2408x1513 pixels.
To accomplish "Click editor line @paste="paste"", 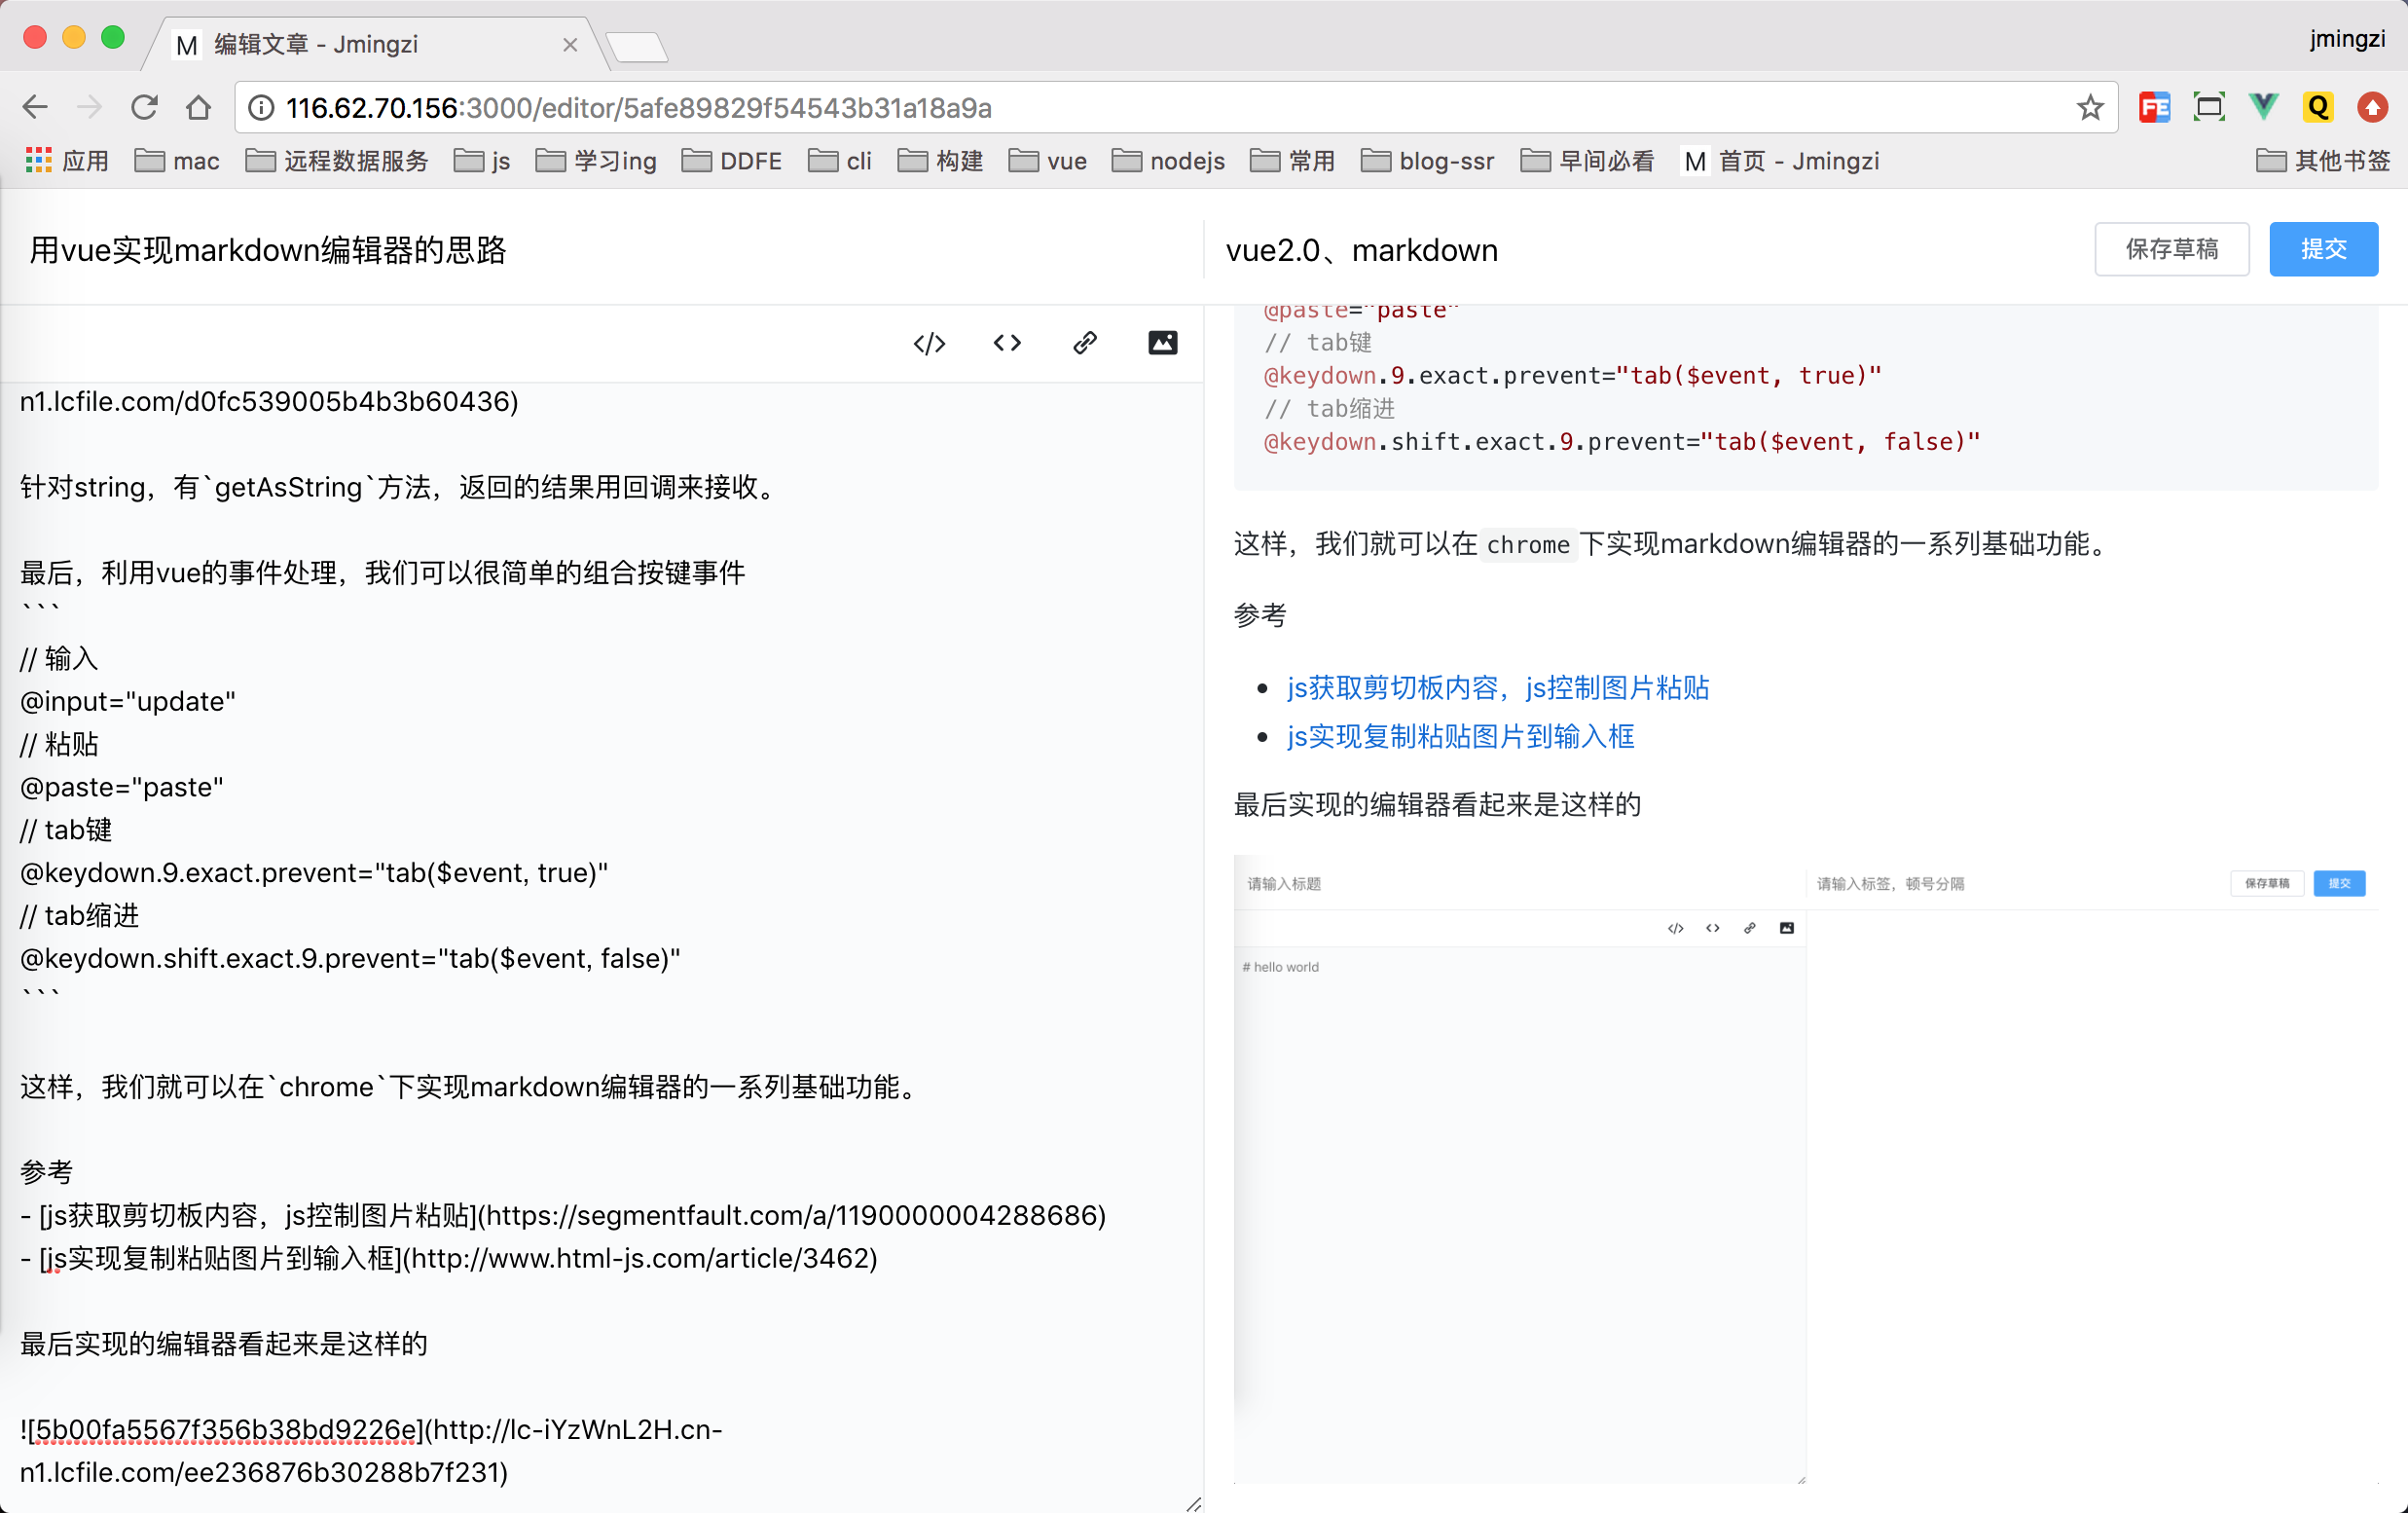I will click(122, 788).
